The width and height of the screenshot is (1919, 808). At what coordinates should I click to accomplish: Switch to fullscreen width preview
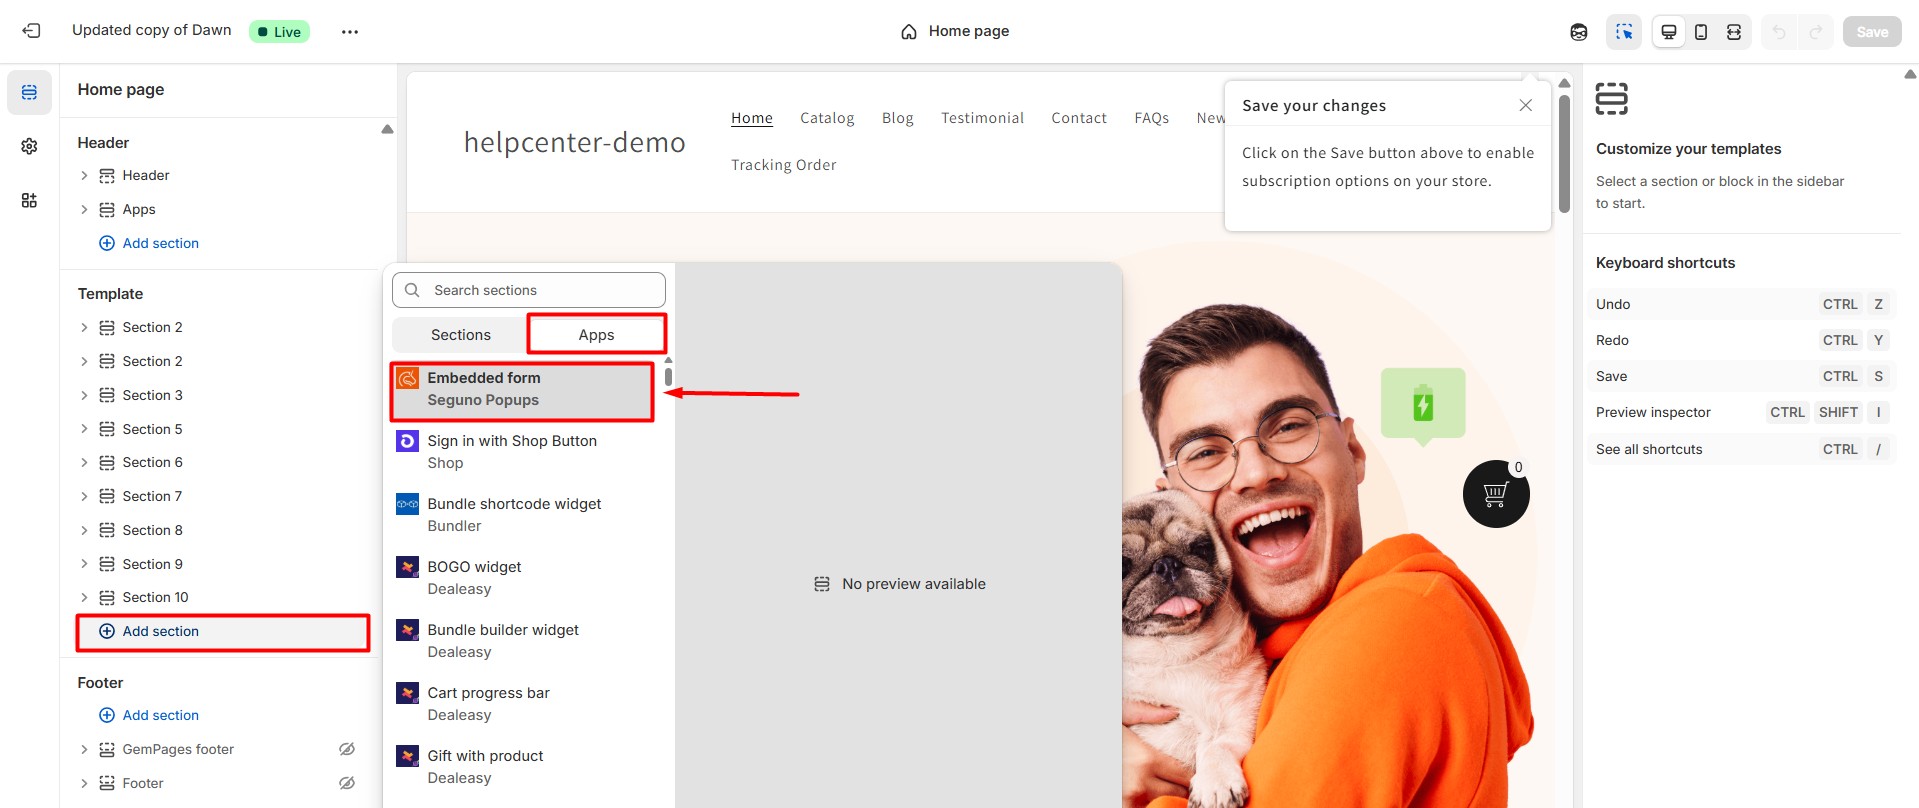[x=1733, y=32]
